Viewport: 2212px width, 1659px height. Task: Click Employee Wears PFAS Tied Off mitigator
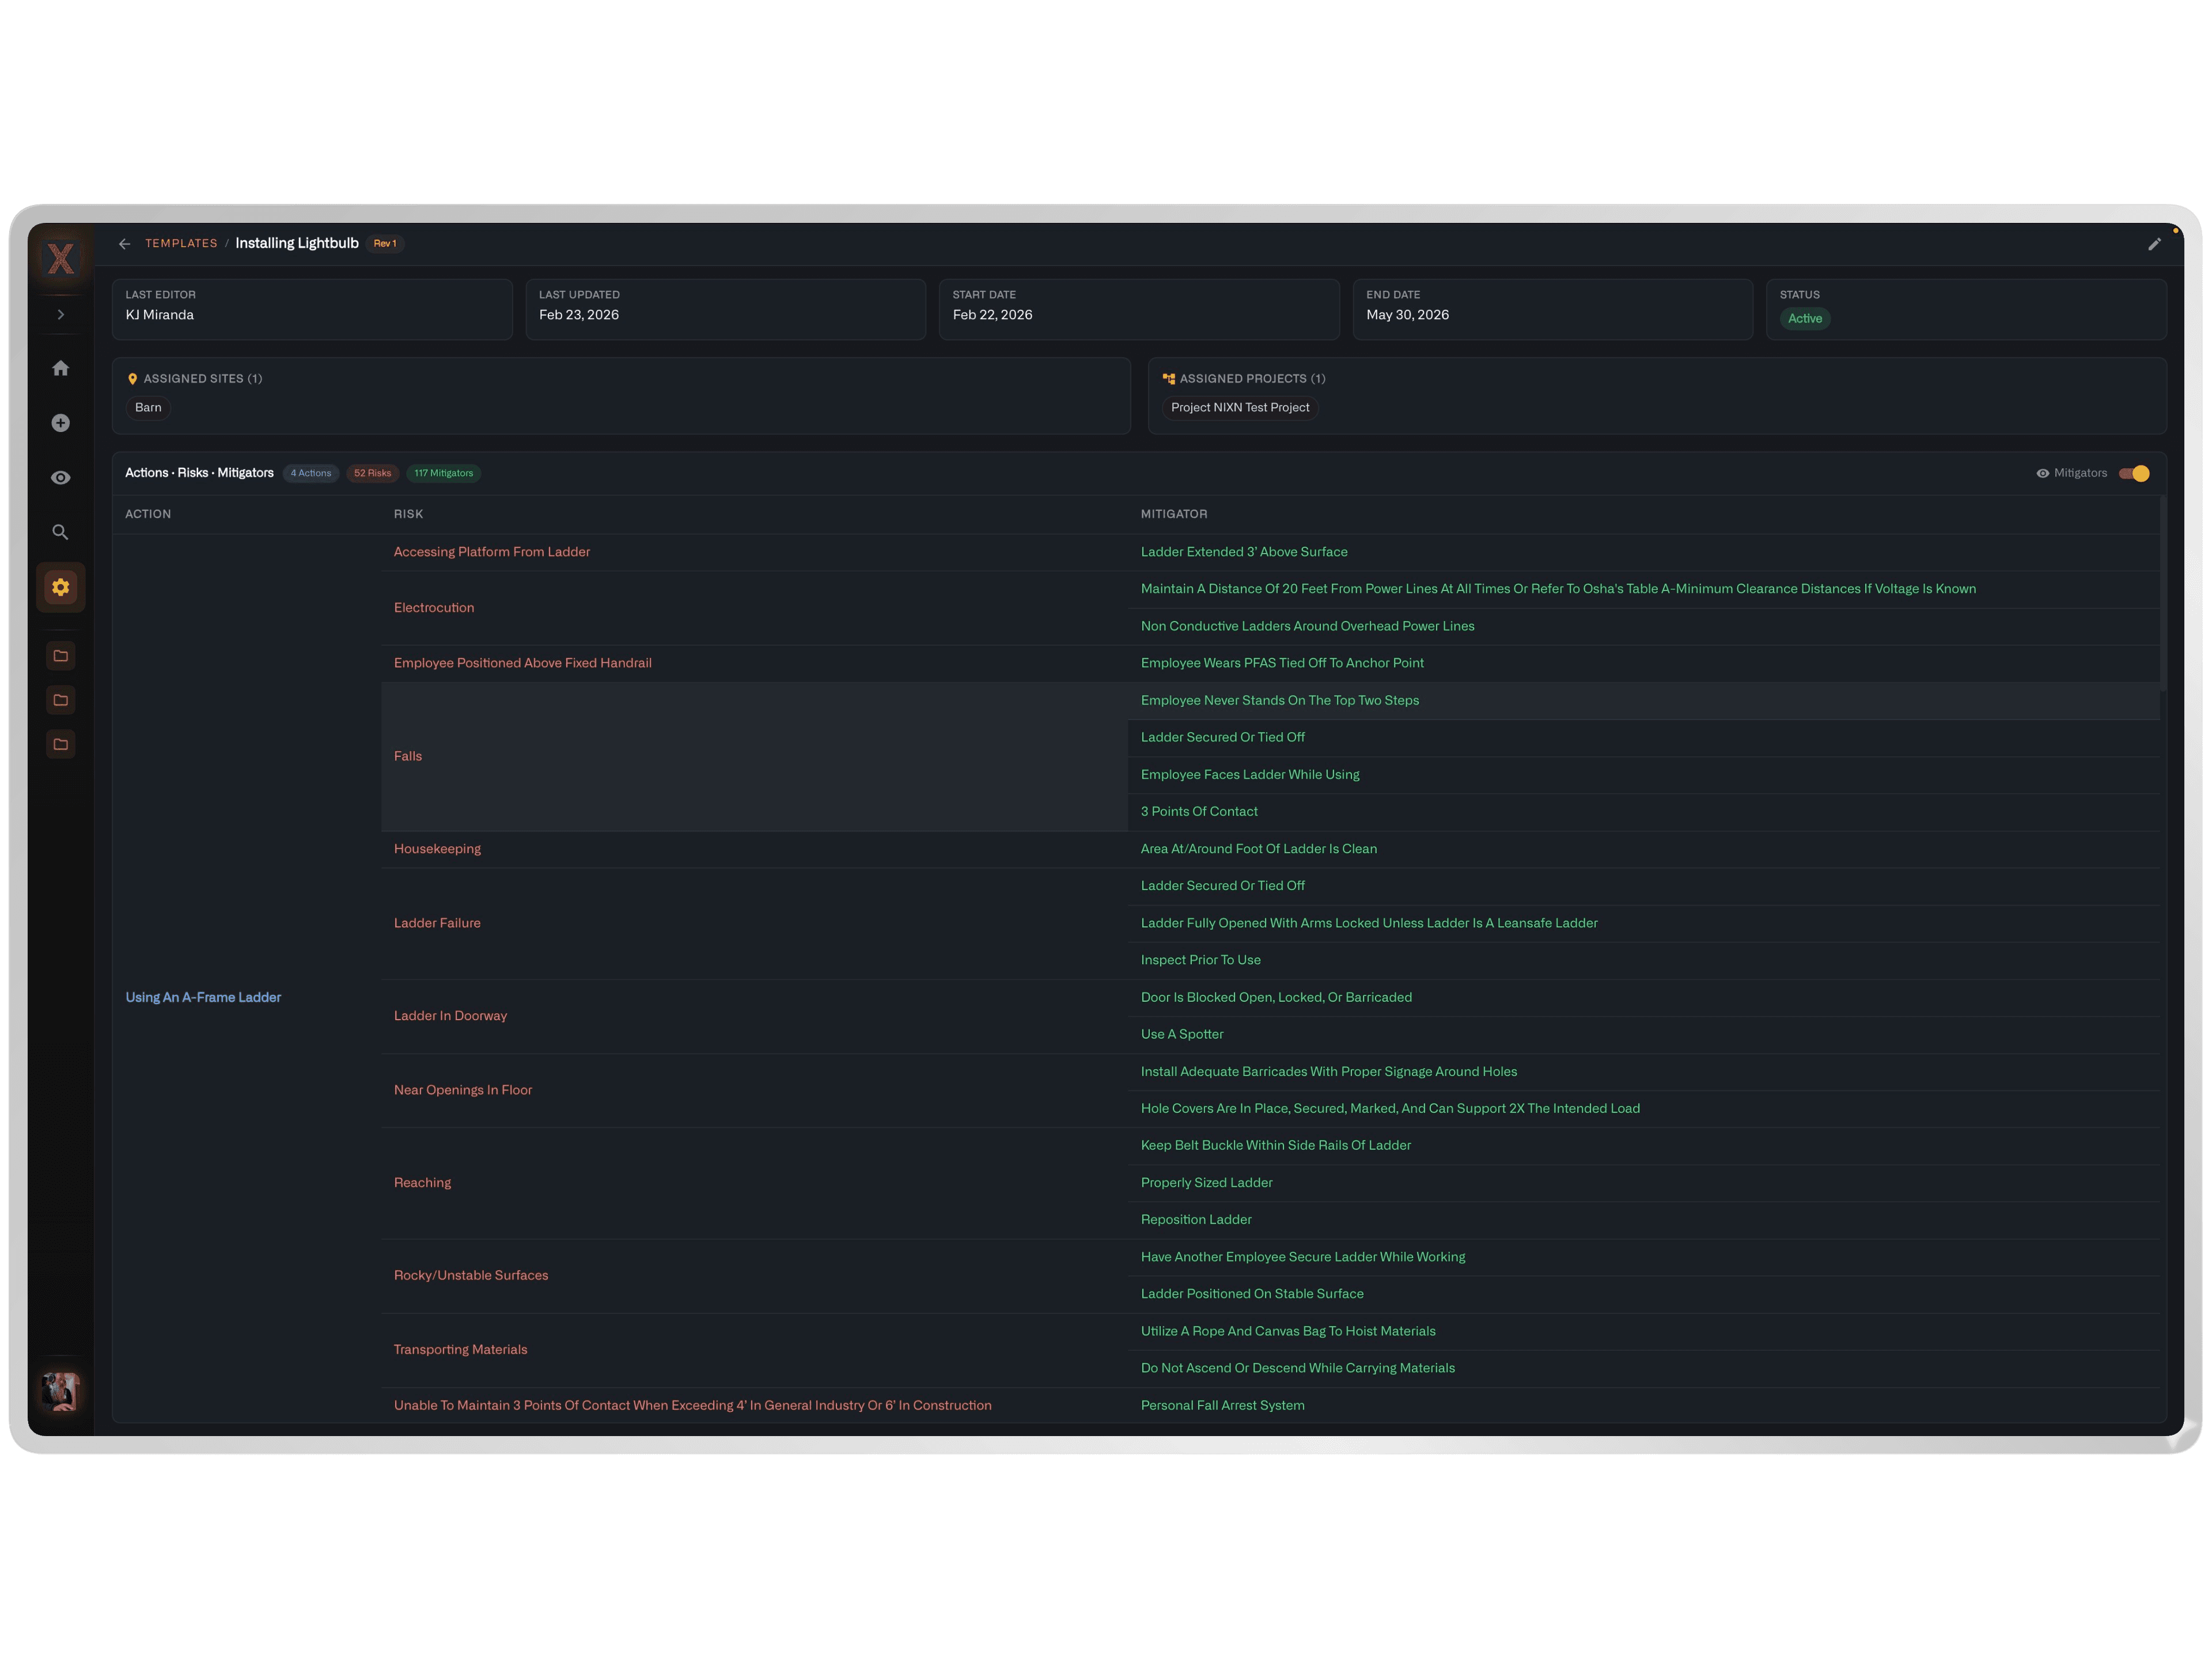coord(1282,663)
